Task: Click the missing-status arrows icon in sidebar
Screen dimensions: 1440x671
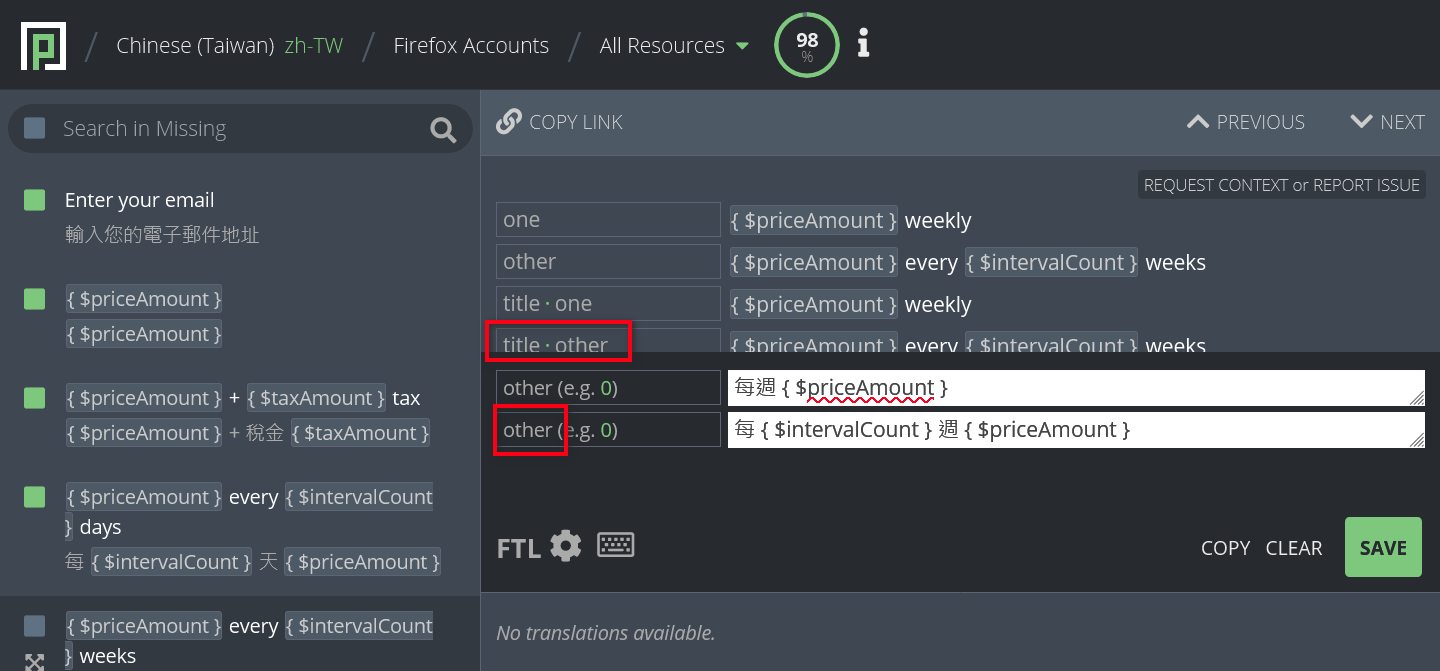Action: (x=34, y=662)
